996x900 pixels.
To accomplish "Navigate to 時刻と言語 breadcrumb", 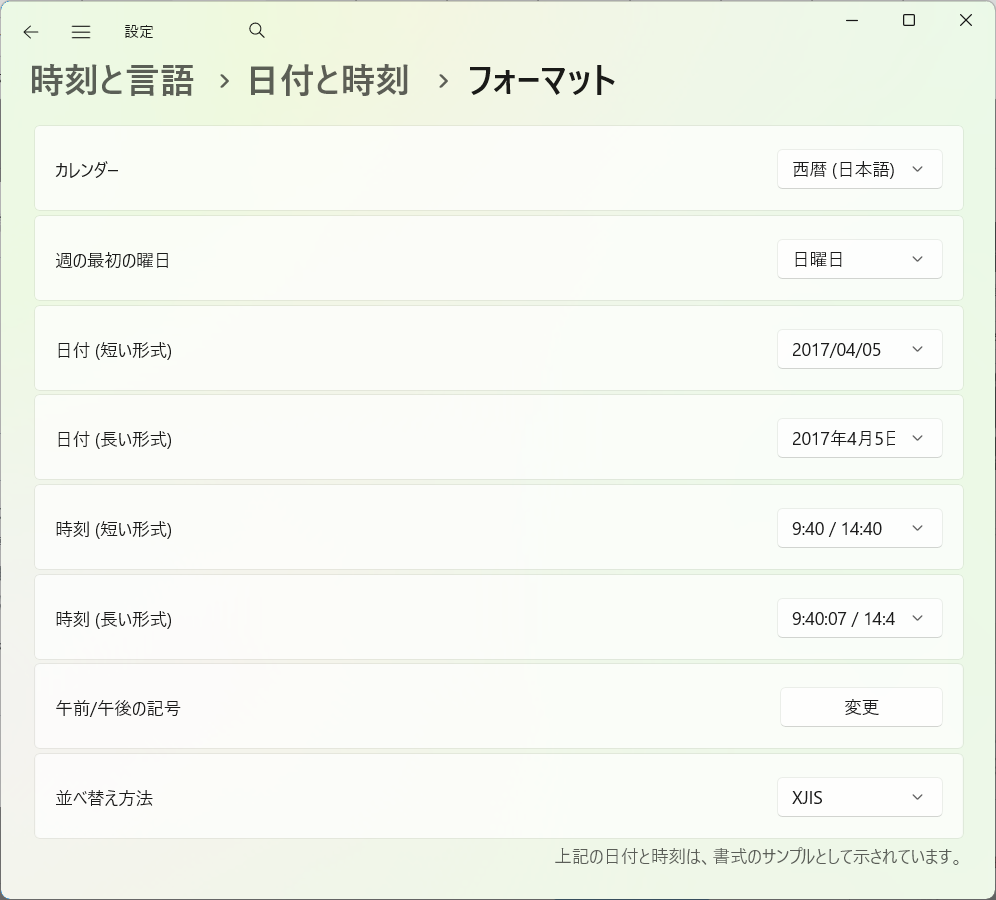I will tap(112, 81).
